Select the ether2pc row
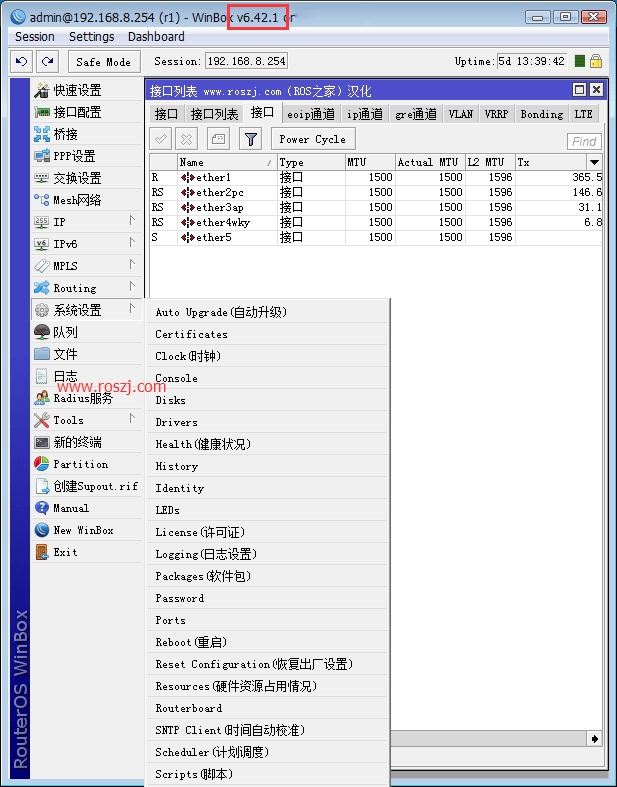Screen dimensions: 617x787 [x=376, y=193]
